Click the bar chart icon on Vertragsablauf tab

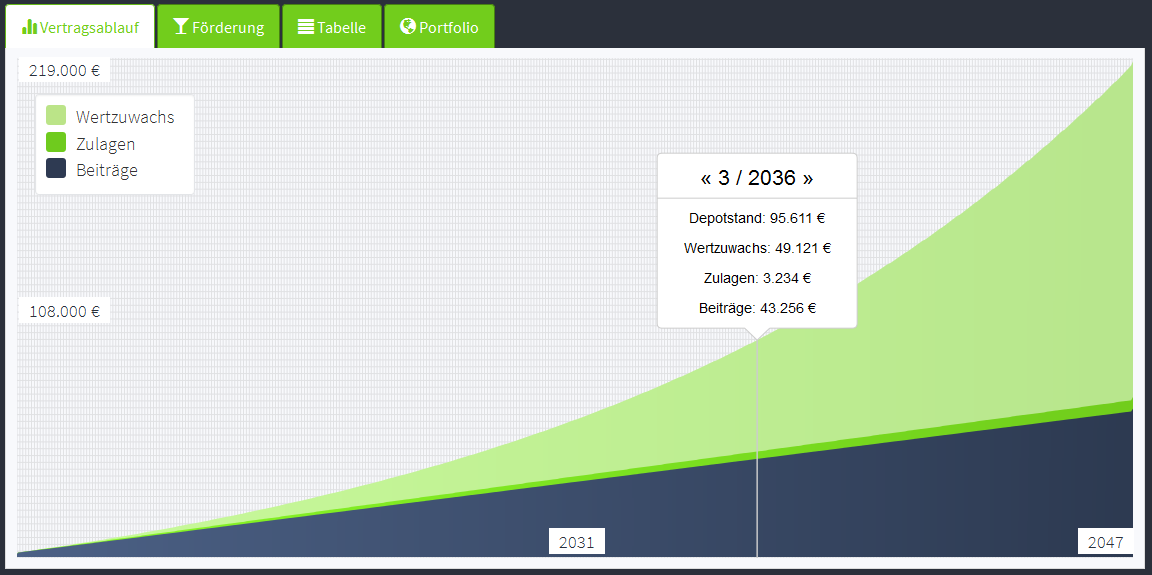coord(30,27)
